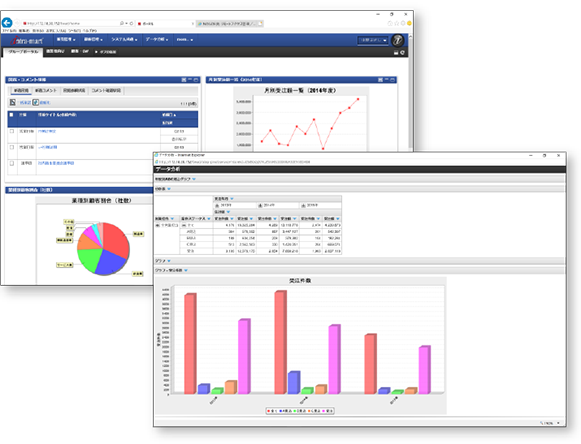Expand the 2015年 year column icon
Viewport: 581px width, 444px height.
303,205
